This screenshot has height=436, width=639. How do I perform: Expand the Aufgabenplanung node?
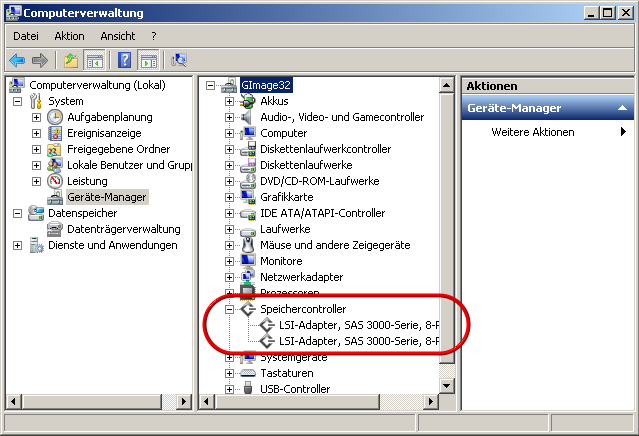36,117
